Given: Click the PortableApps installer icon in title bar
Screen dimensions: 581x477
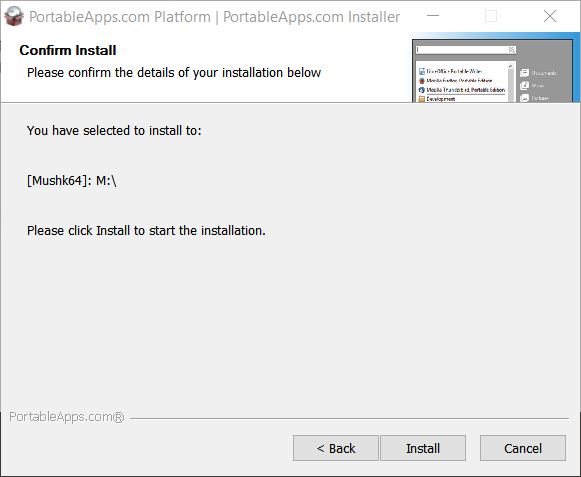Looking at the screenshot, I should [14, 17].
